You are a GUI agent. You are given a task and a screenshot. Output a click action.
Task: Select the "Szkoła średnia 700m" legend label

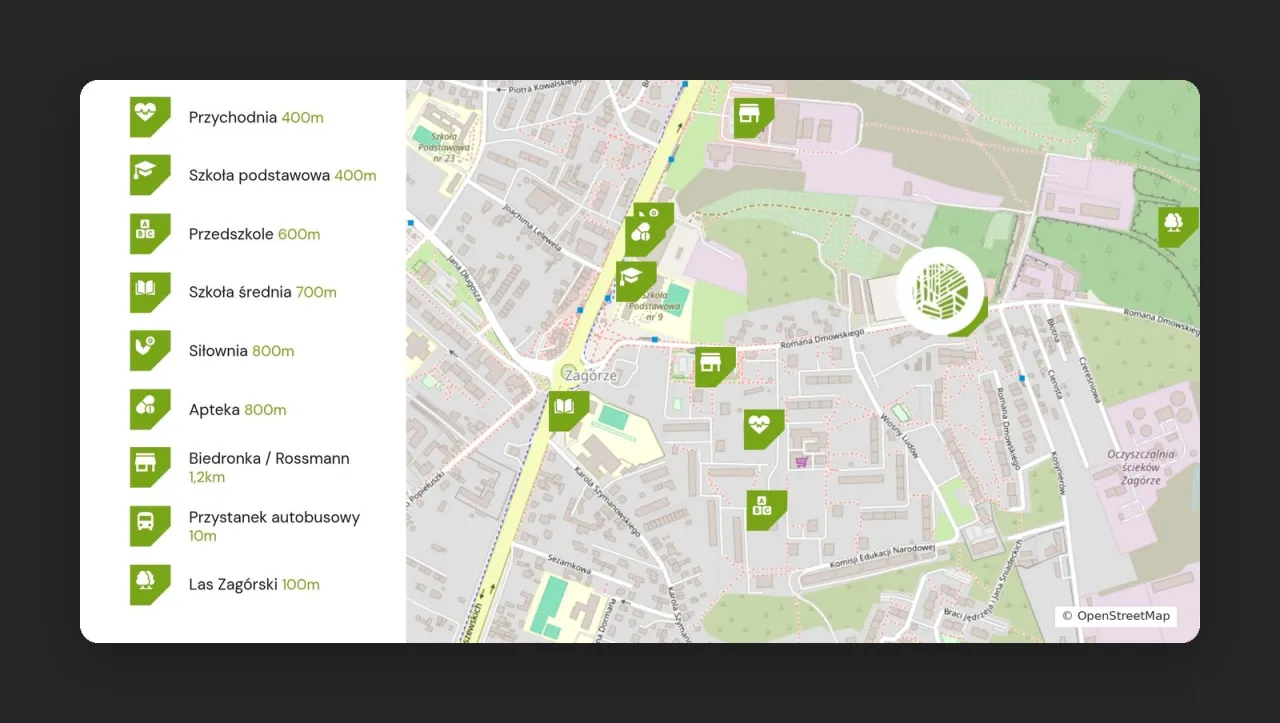(x=263, y=292)
